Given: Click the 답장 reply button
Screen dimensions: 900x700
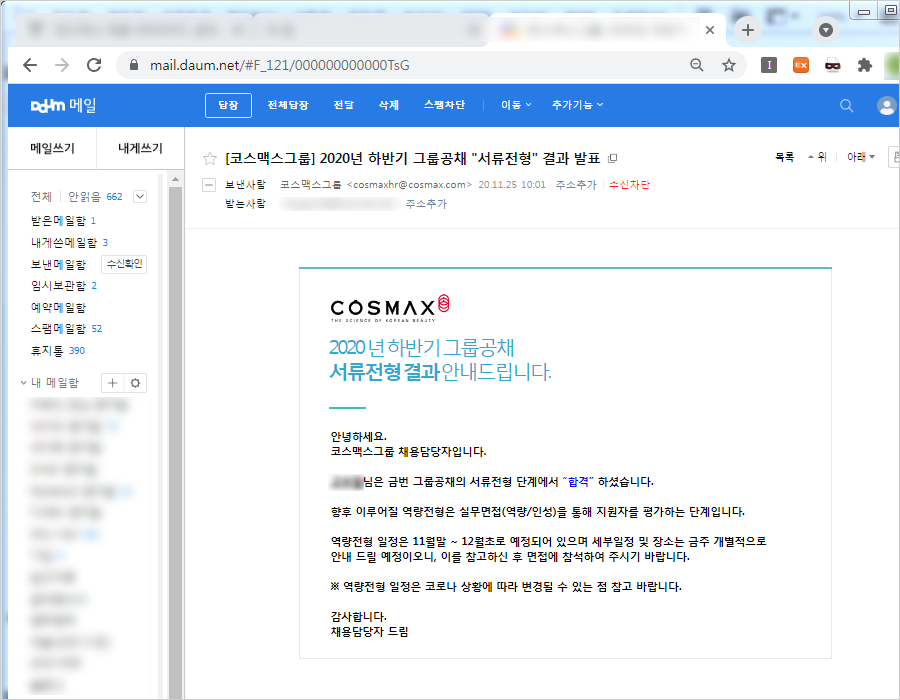Looking at the screenshot, I should click(228, 105).
